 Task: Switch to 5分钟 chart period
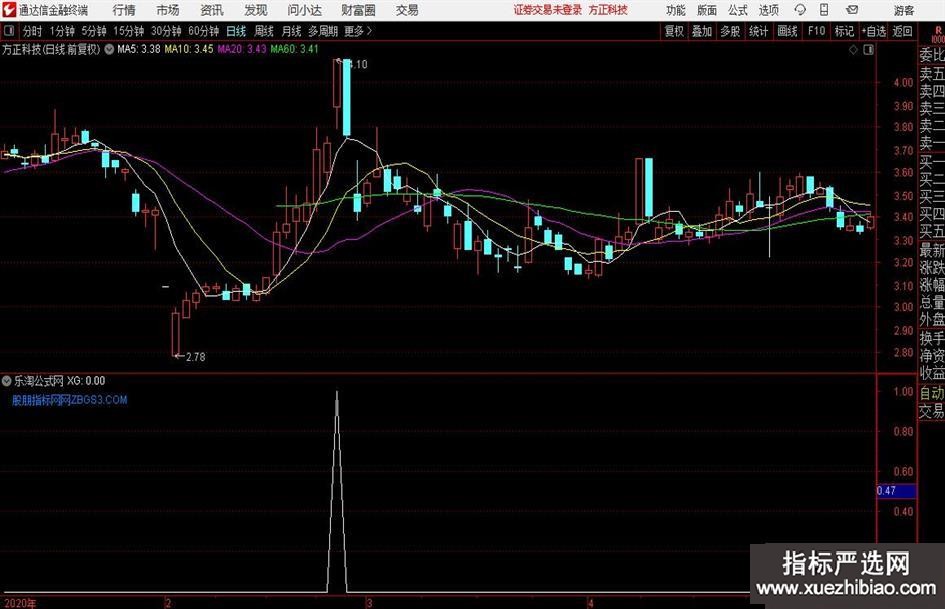point(94,31)
